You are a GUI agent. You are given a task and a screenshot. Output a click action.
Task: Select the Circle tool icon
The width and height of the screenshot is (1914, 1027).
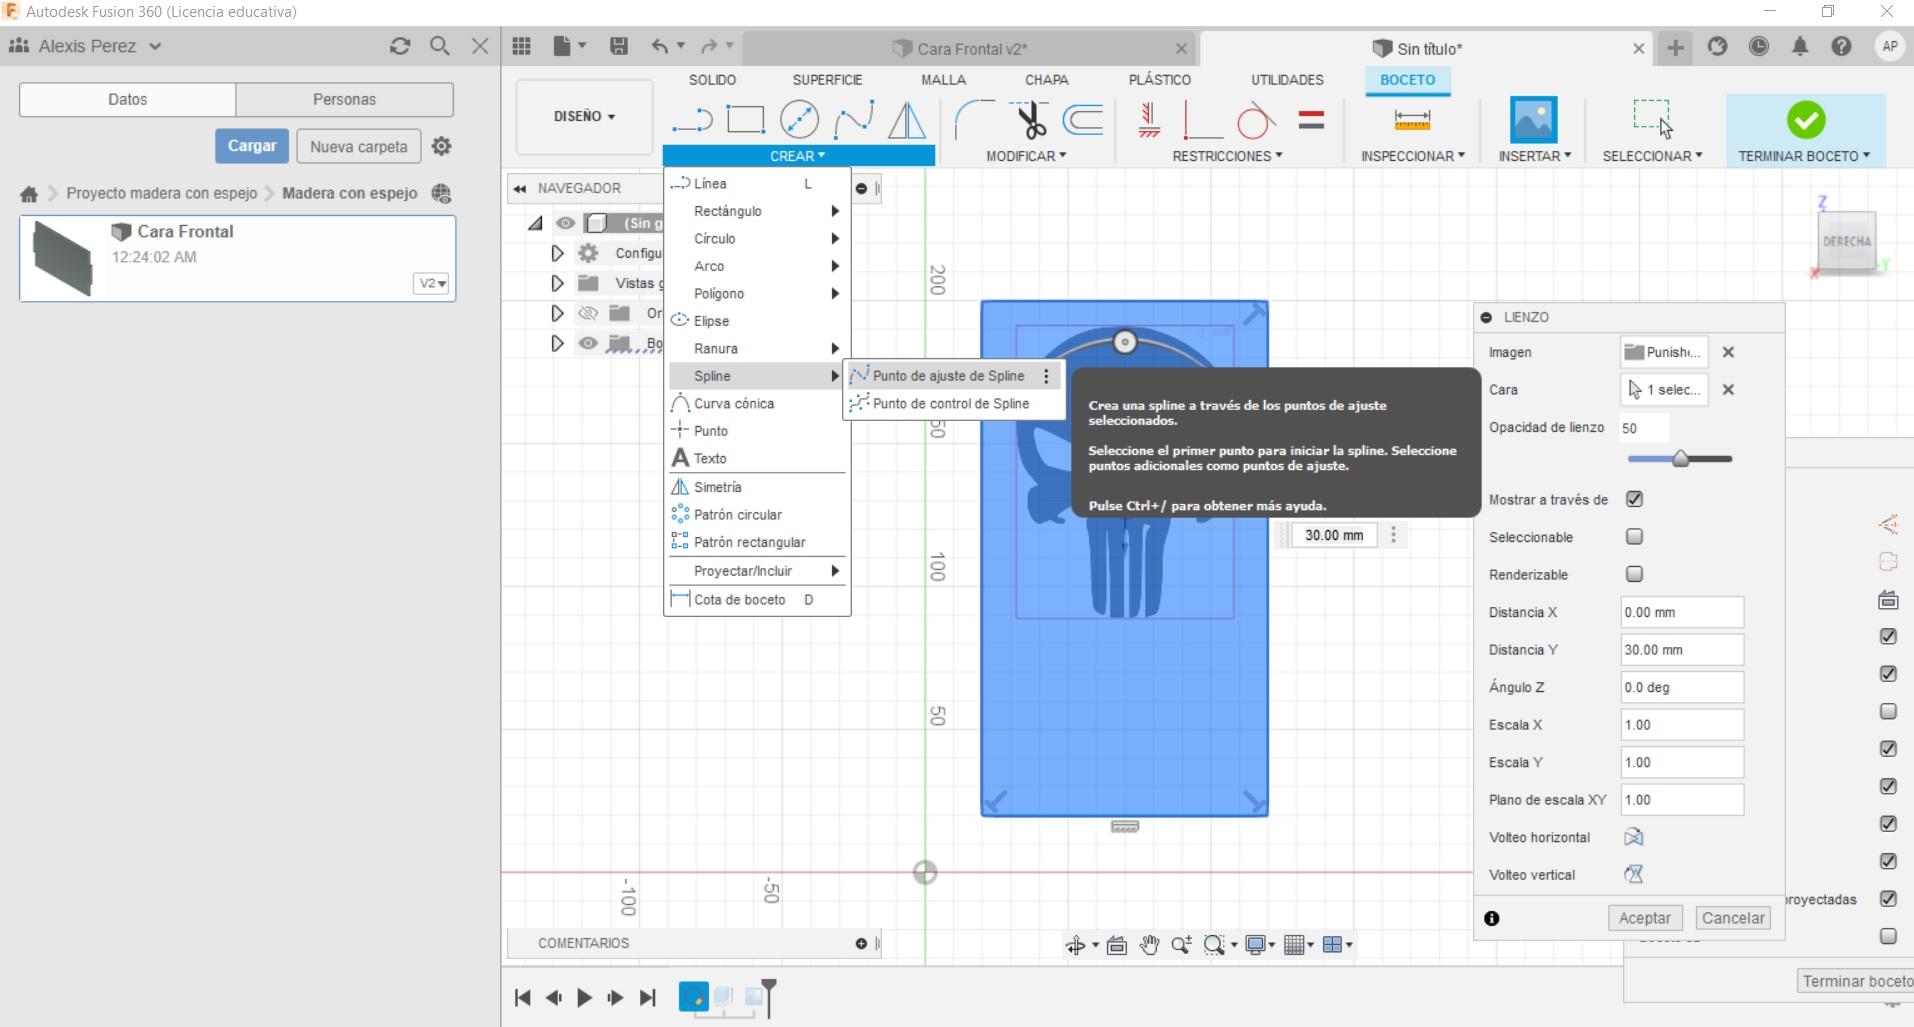(x=799, y=120)
